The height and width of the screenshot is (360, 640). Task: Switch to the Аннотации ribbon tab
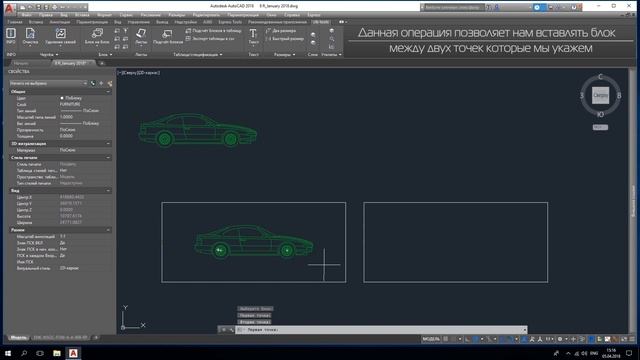[x=60, y=22]
